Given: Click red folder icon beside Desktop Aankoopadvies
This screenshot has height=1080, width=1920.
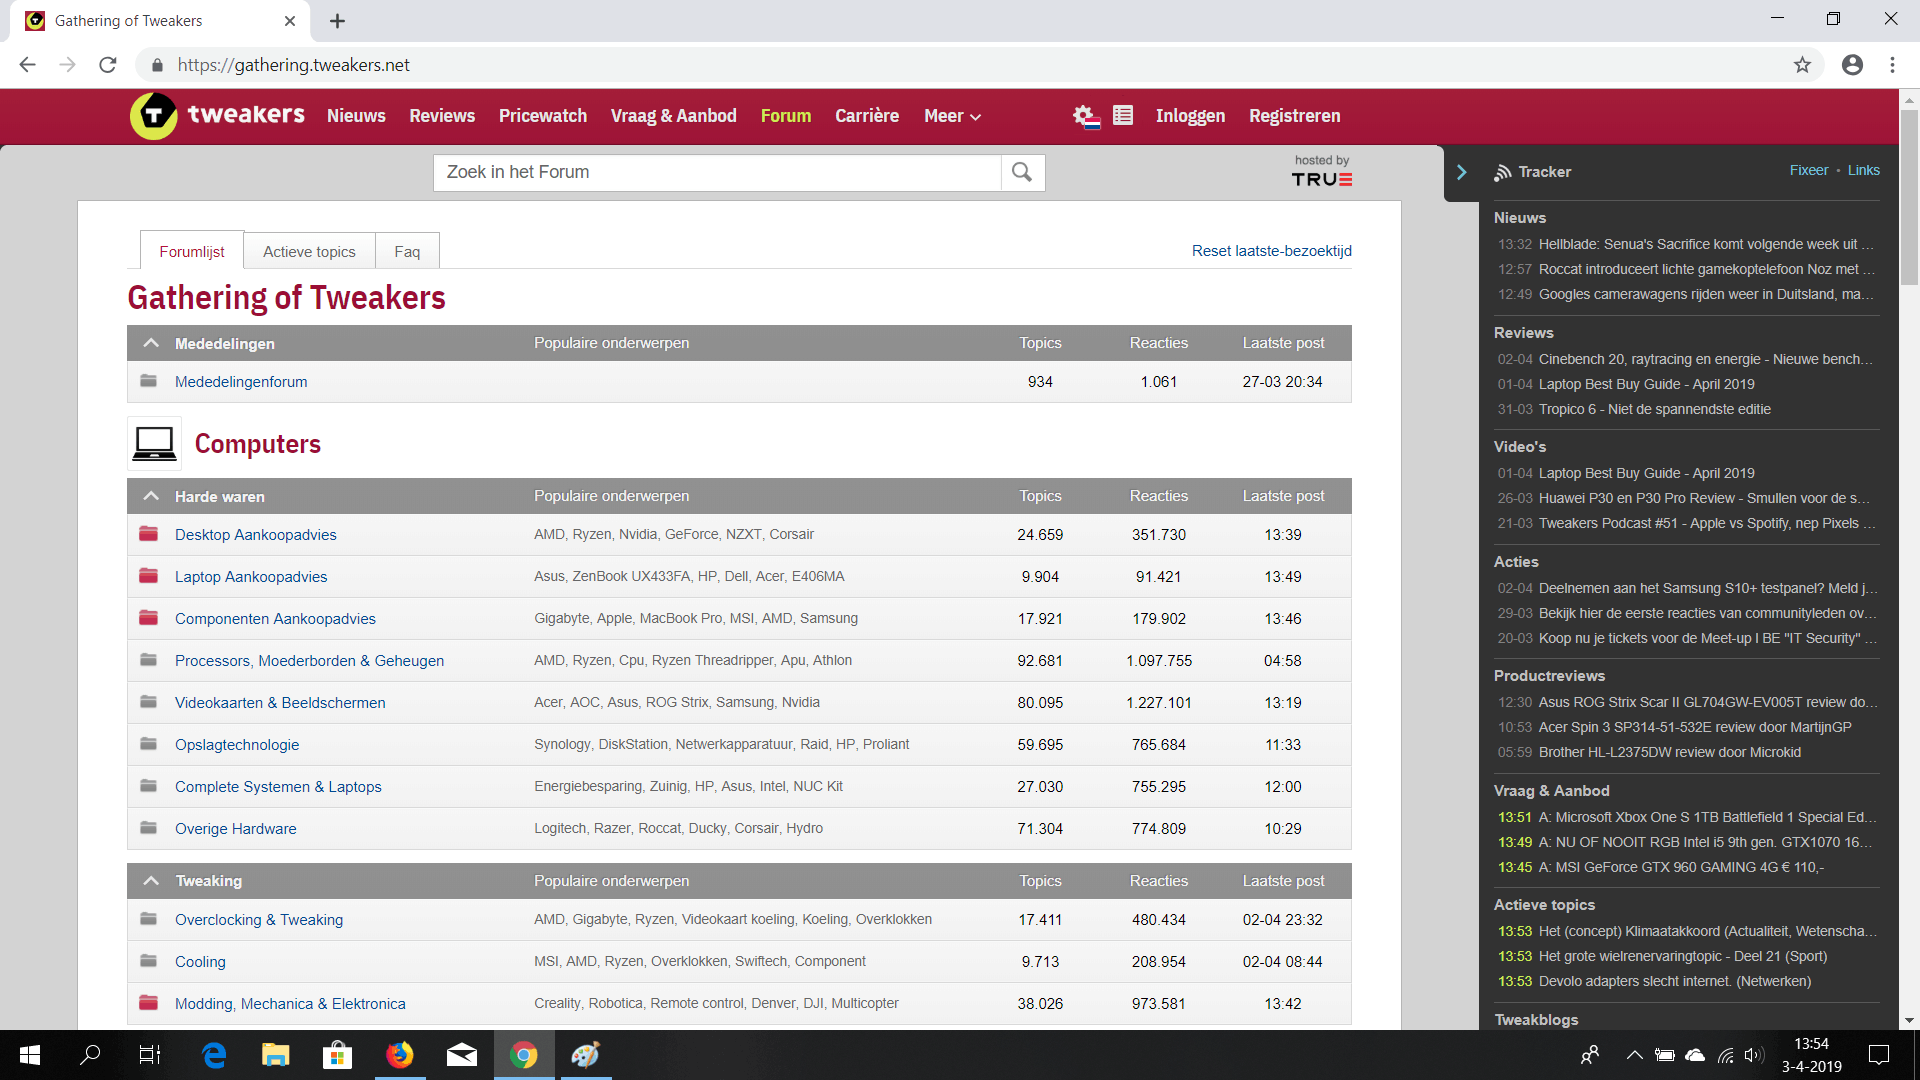Looking at the screenshot, I should (149, 534).
